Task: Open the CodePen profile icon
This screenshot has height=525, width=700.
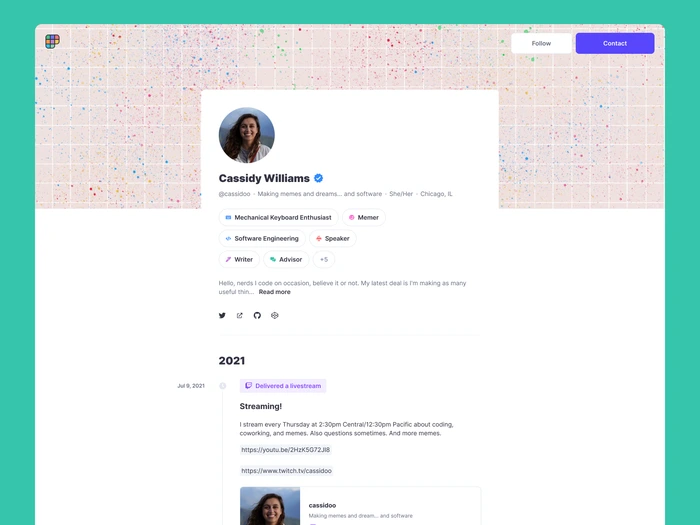Action: pyautogui.click(x=275, y=316)
